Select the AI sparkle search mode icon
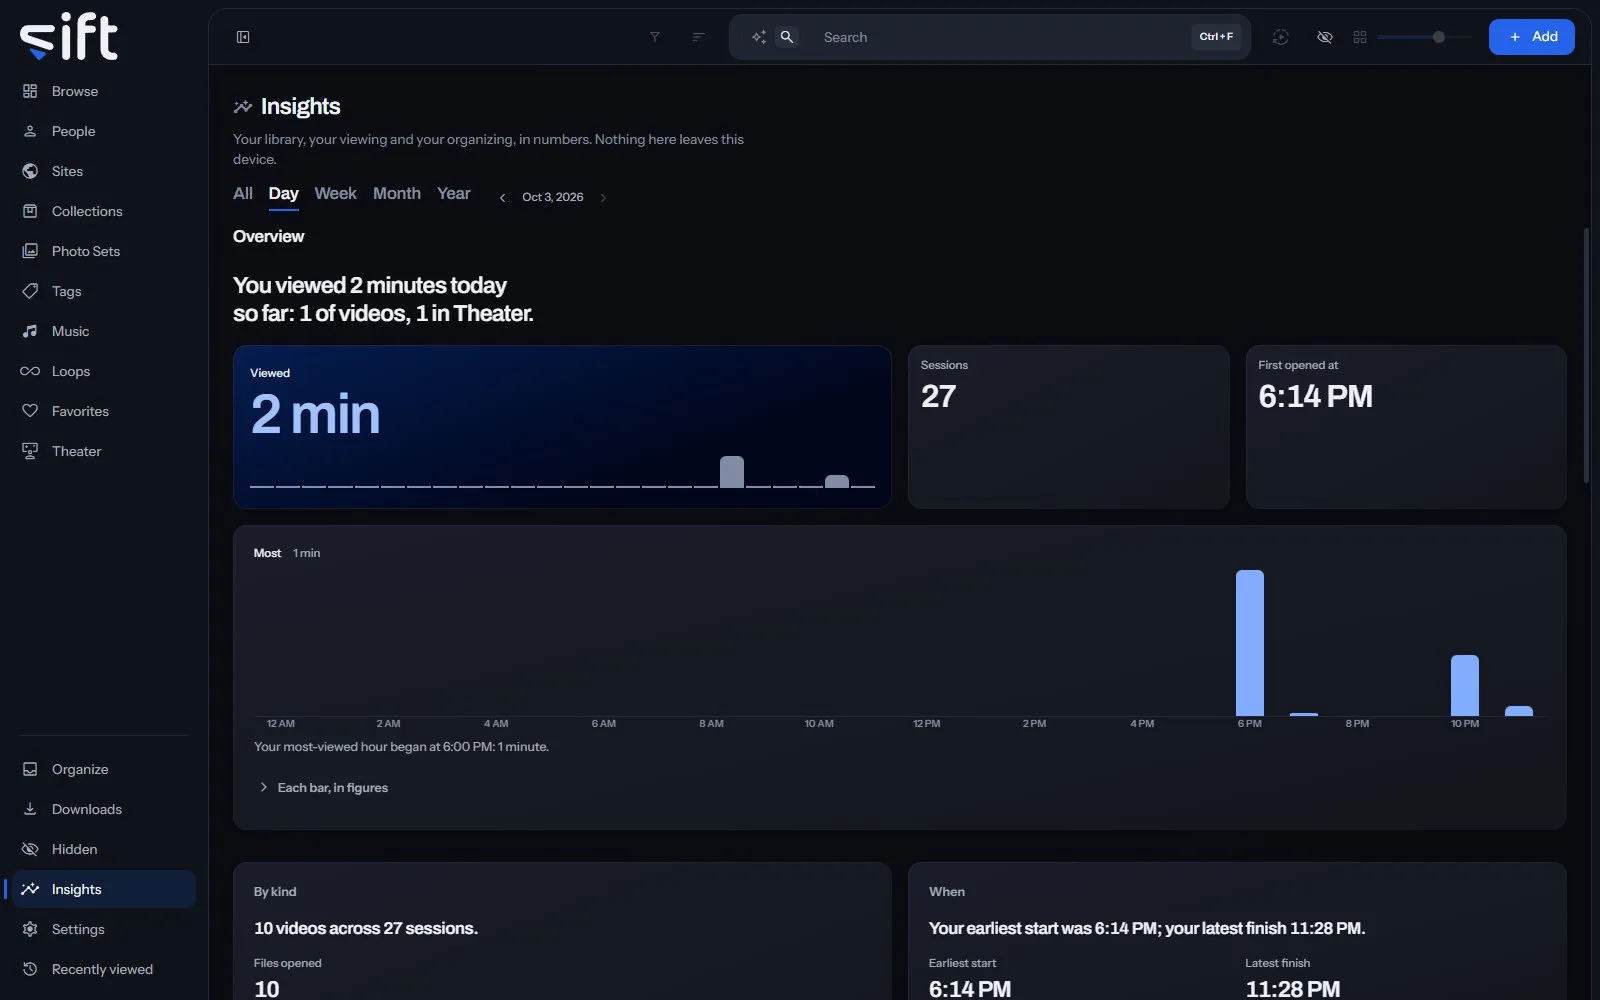1600x1000 pixels. click(759, 37)
